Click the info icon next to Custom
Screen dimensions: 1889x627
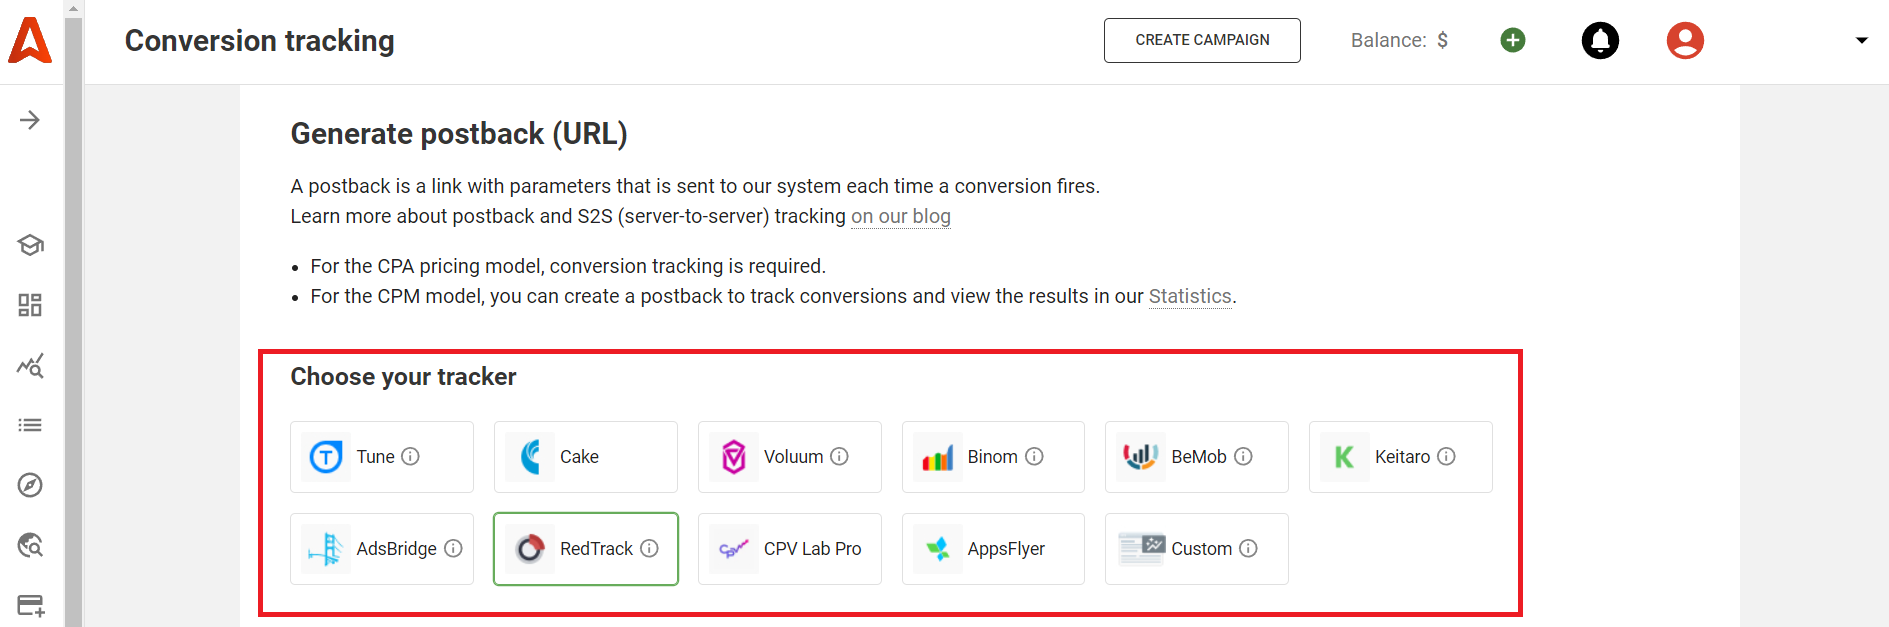pyautogui.click(x=1248, y=548)
